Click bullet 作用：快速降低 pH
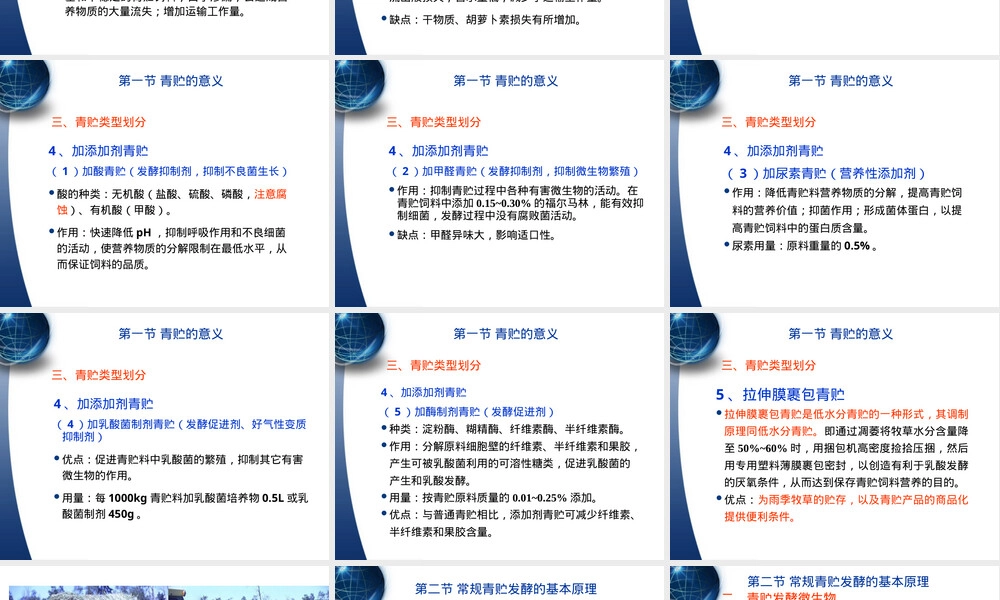This screenshot has width=1000, height=600. [171, 248]
